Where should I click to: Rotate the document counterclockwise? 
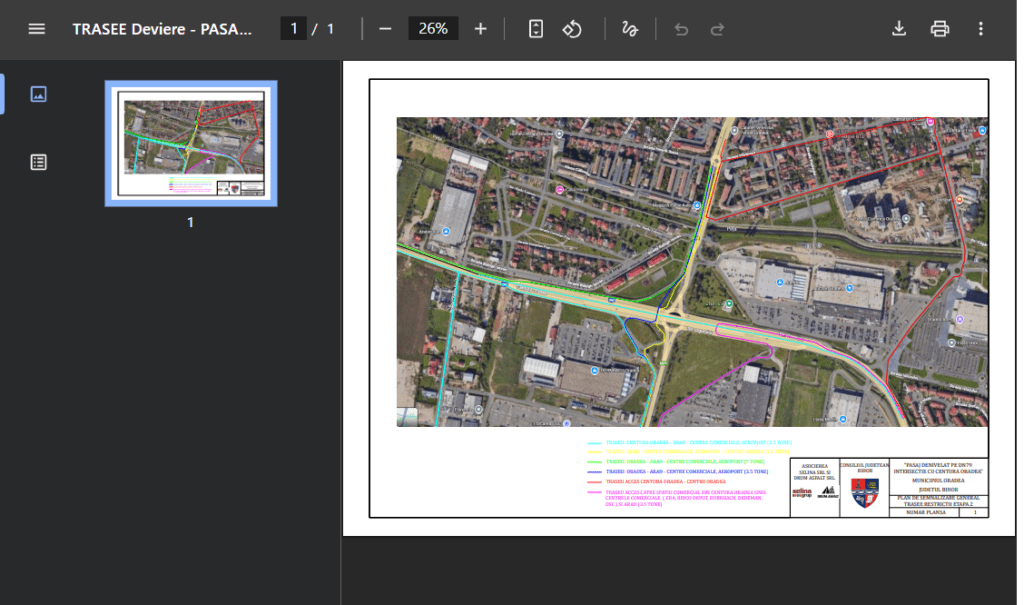(572, 29)
